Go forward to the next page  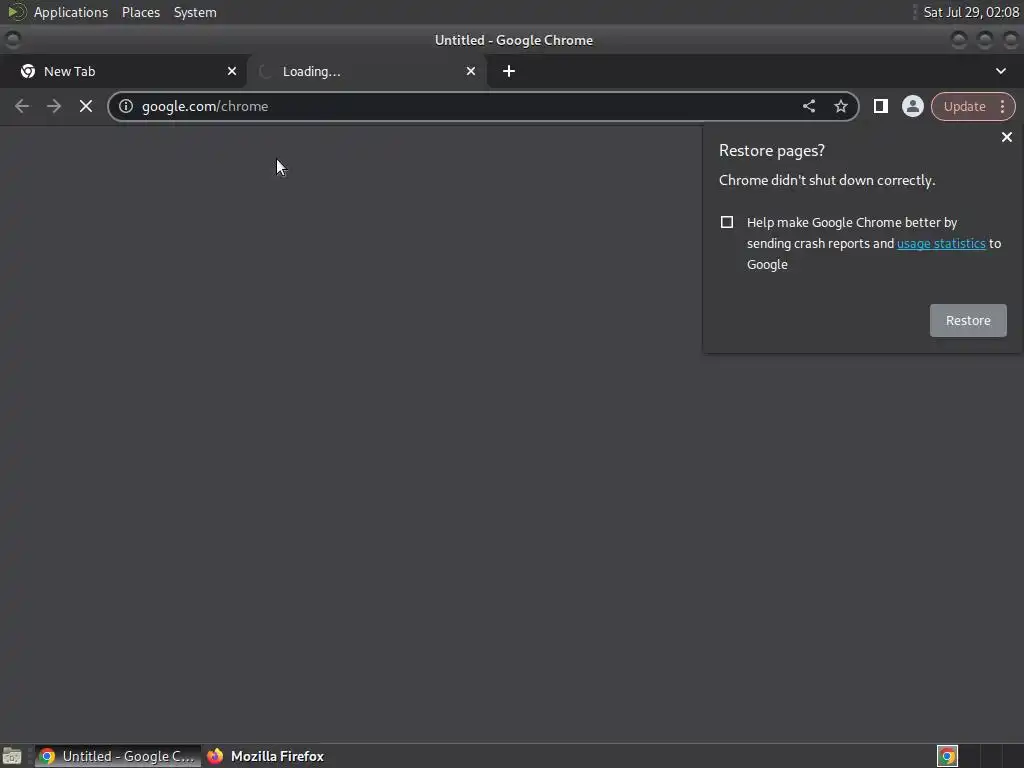point(54,106)
